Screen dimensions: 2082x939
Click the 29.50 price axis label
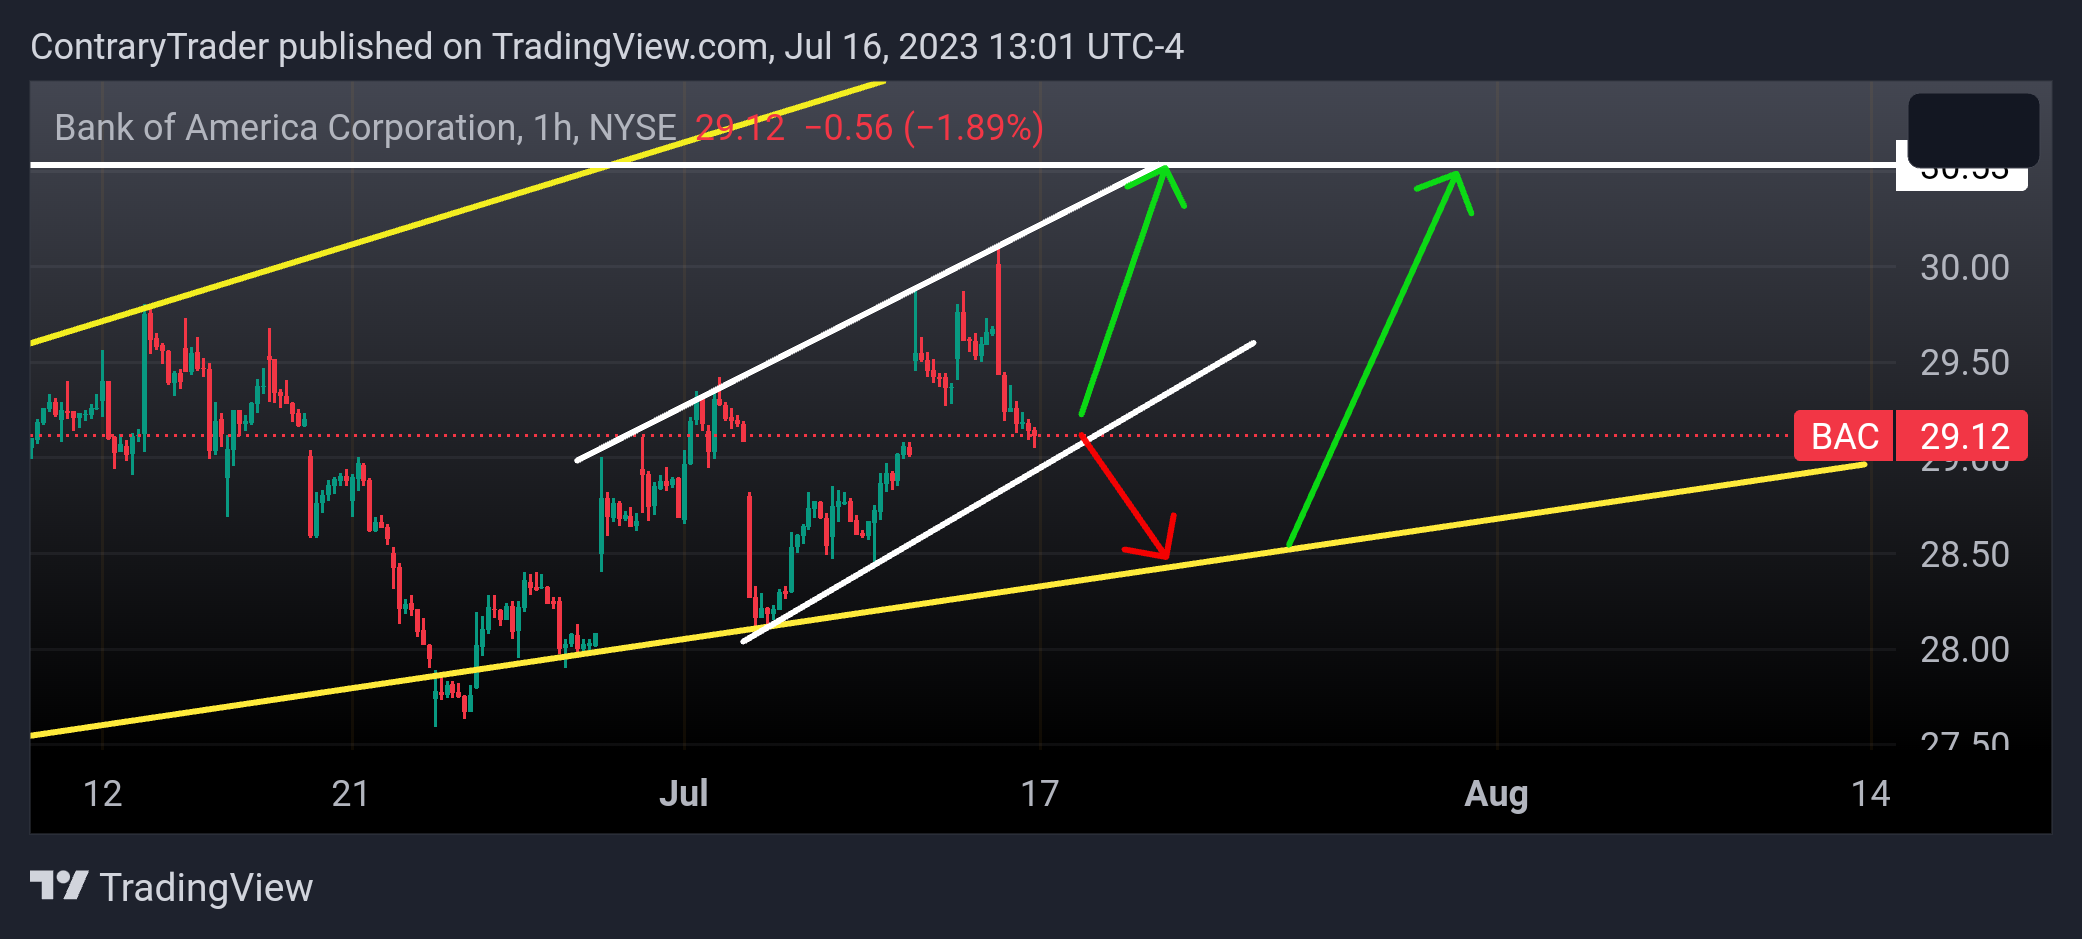1964,362
